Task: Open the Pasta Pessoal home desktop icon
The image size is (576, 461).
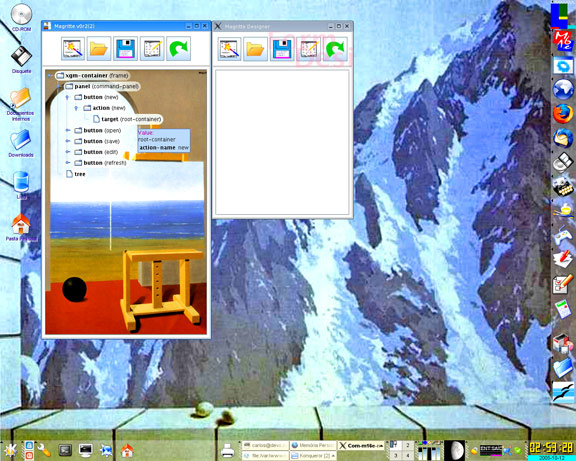Action: tap(21, 227)
